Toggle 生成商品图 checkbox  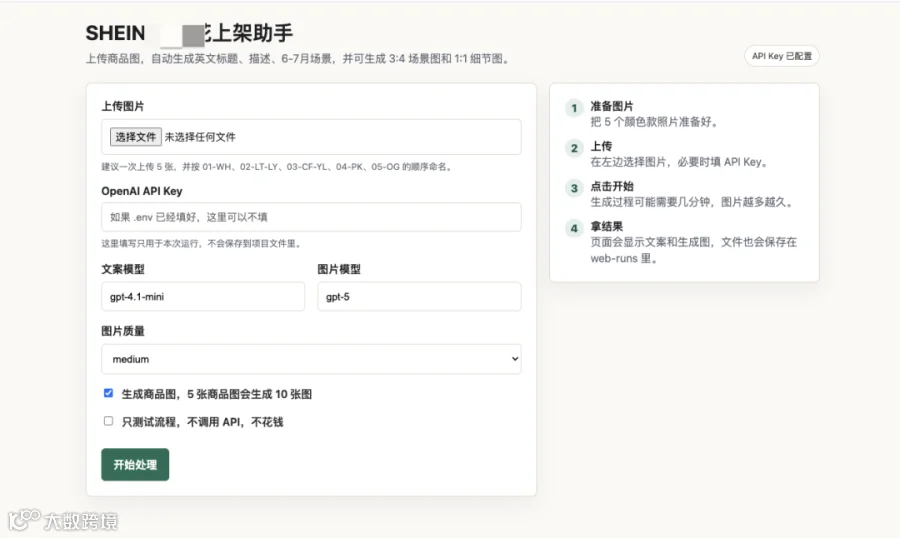(x=108, y=393)
